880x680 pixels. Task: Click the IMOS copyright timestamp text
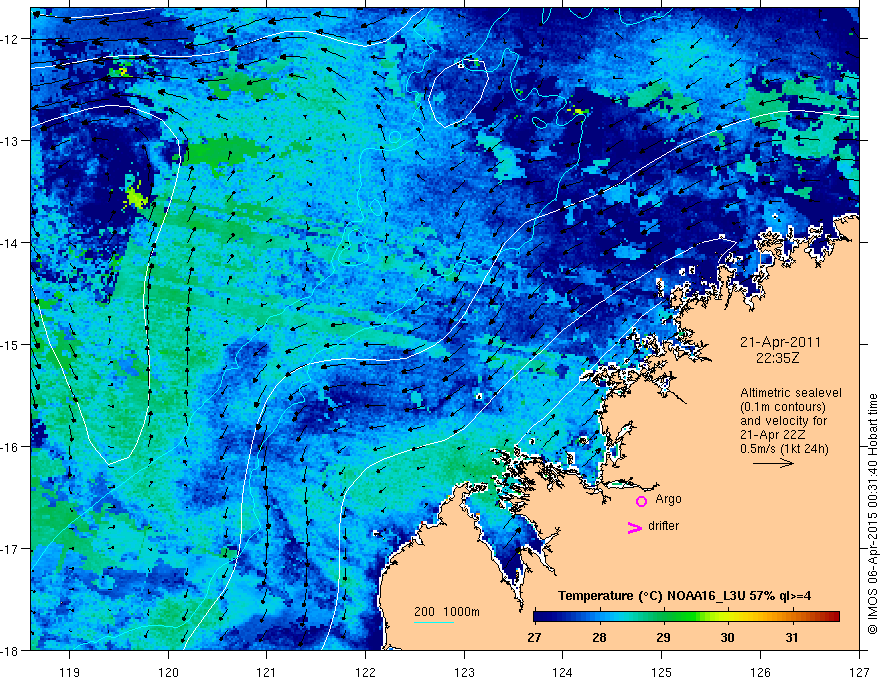(x=872, y=514)
